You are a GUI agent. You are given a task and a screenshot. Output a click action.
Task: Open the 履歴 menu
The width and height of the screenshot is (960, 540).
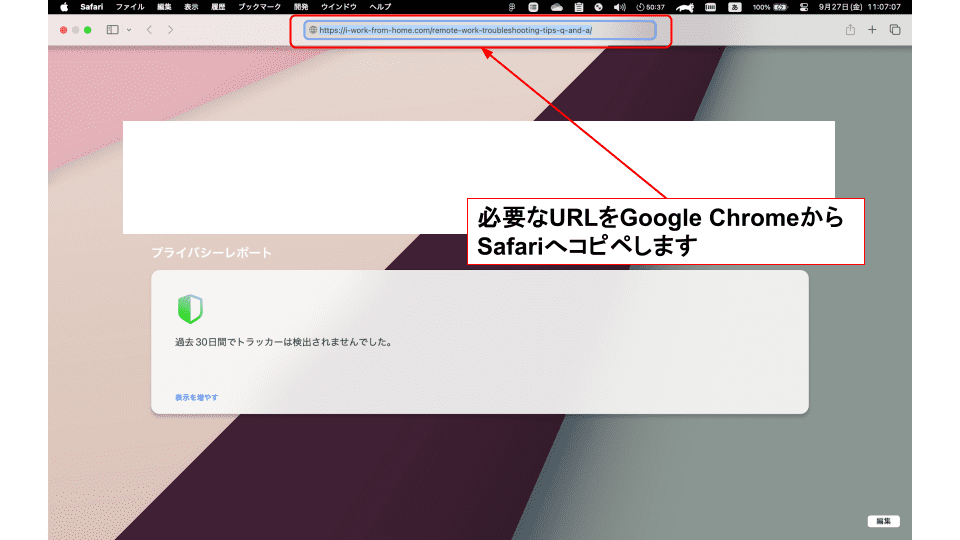pos(218,6)
